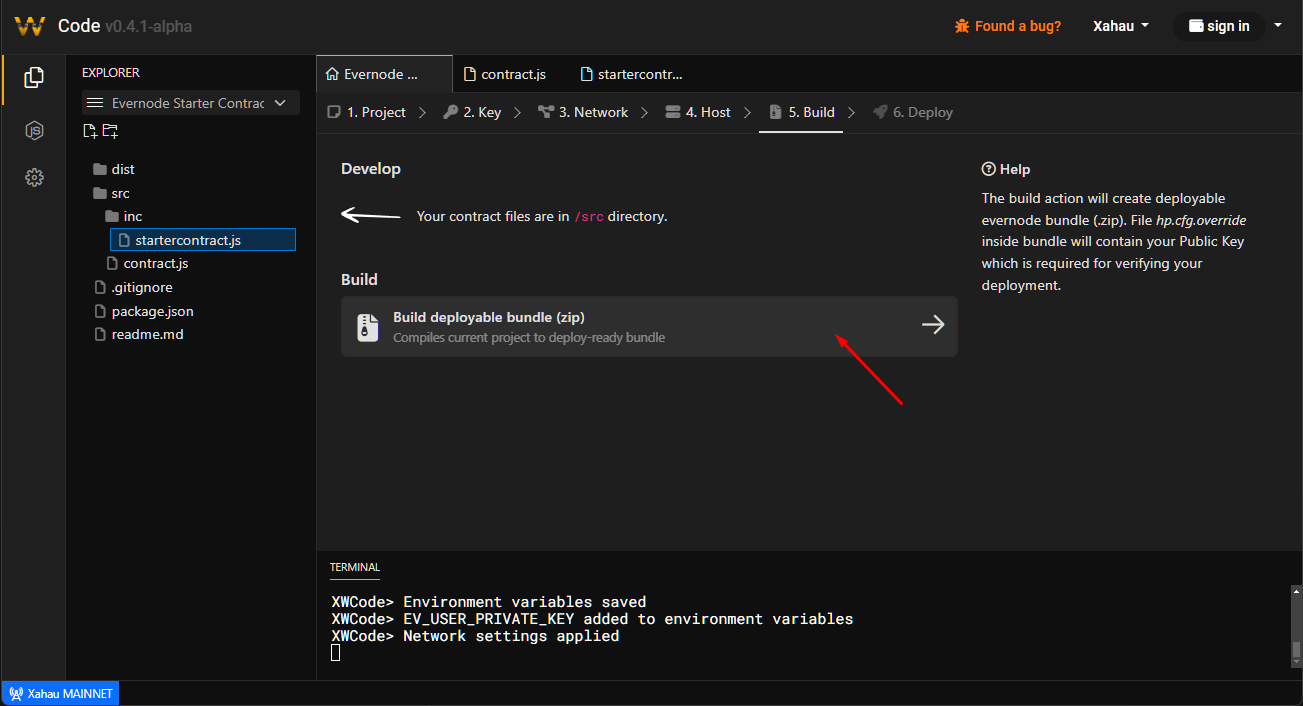Viewport: 1303px width, 706px height.
Task: Click the hamburger icon of project selector
Action: click(95, 103)
